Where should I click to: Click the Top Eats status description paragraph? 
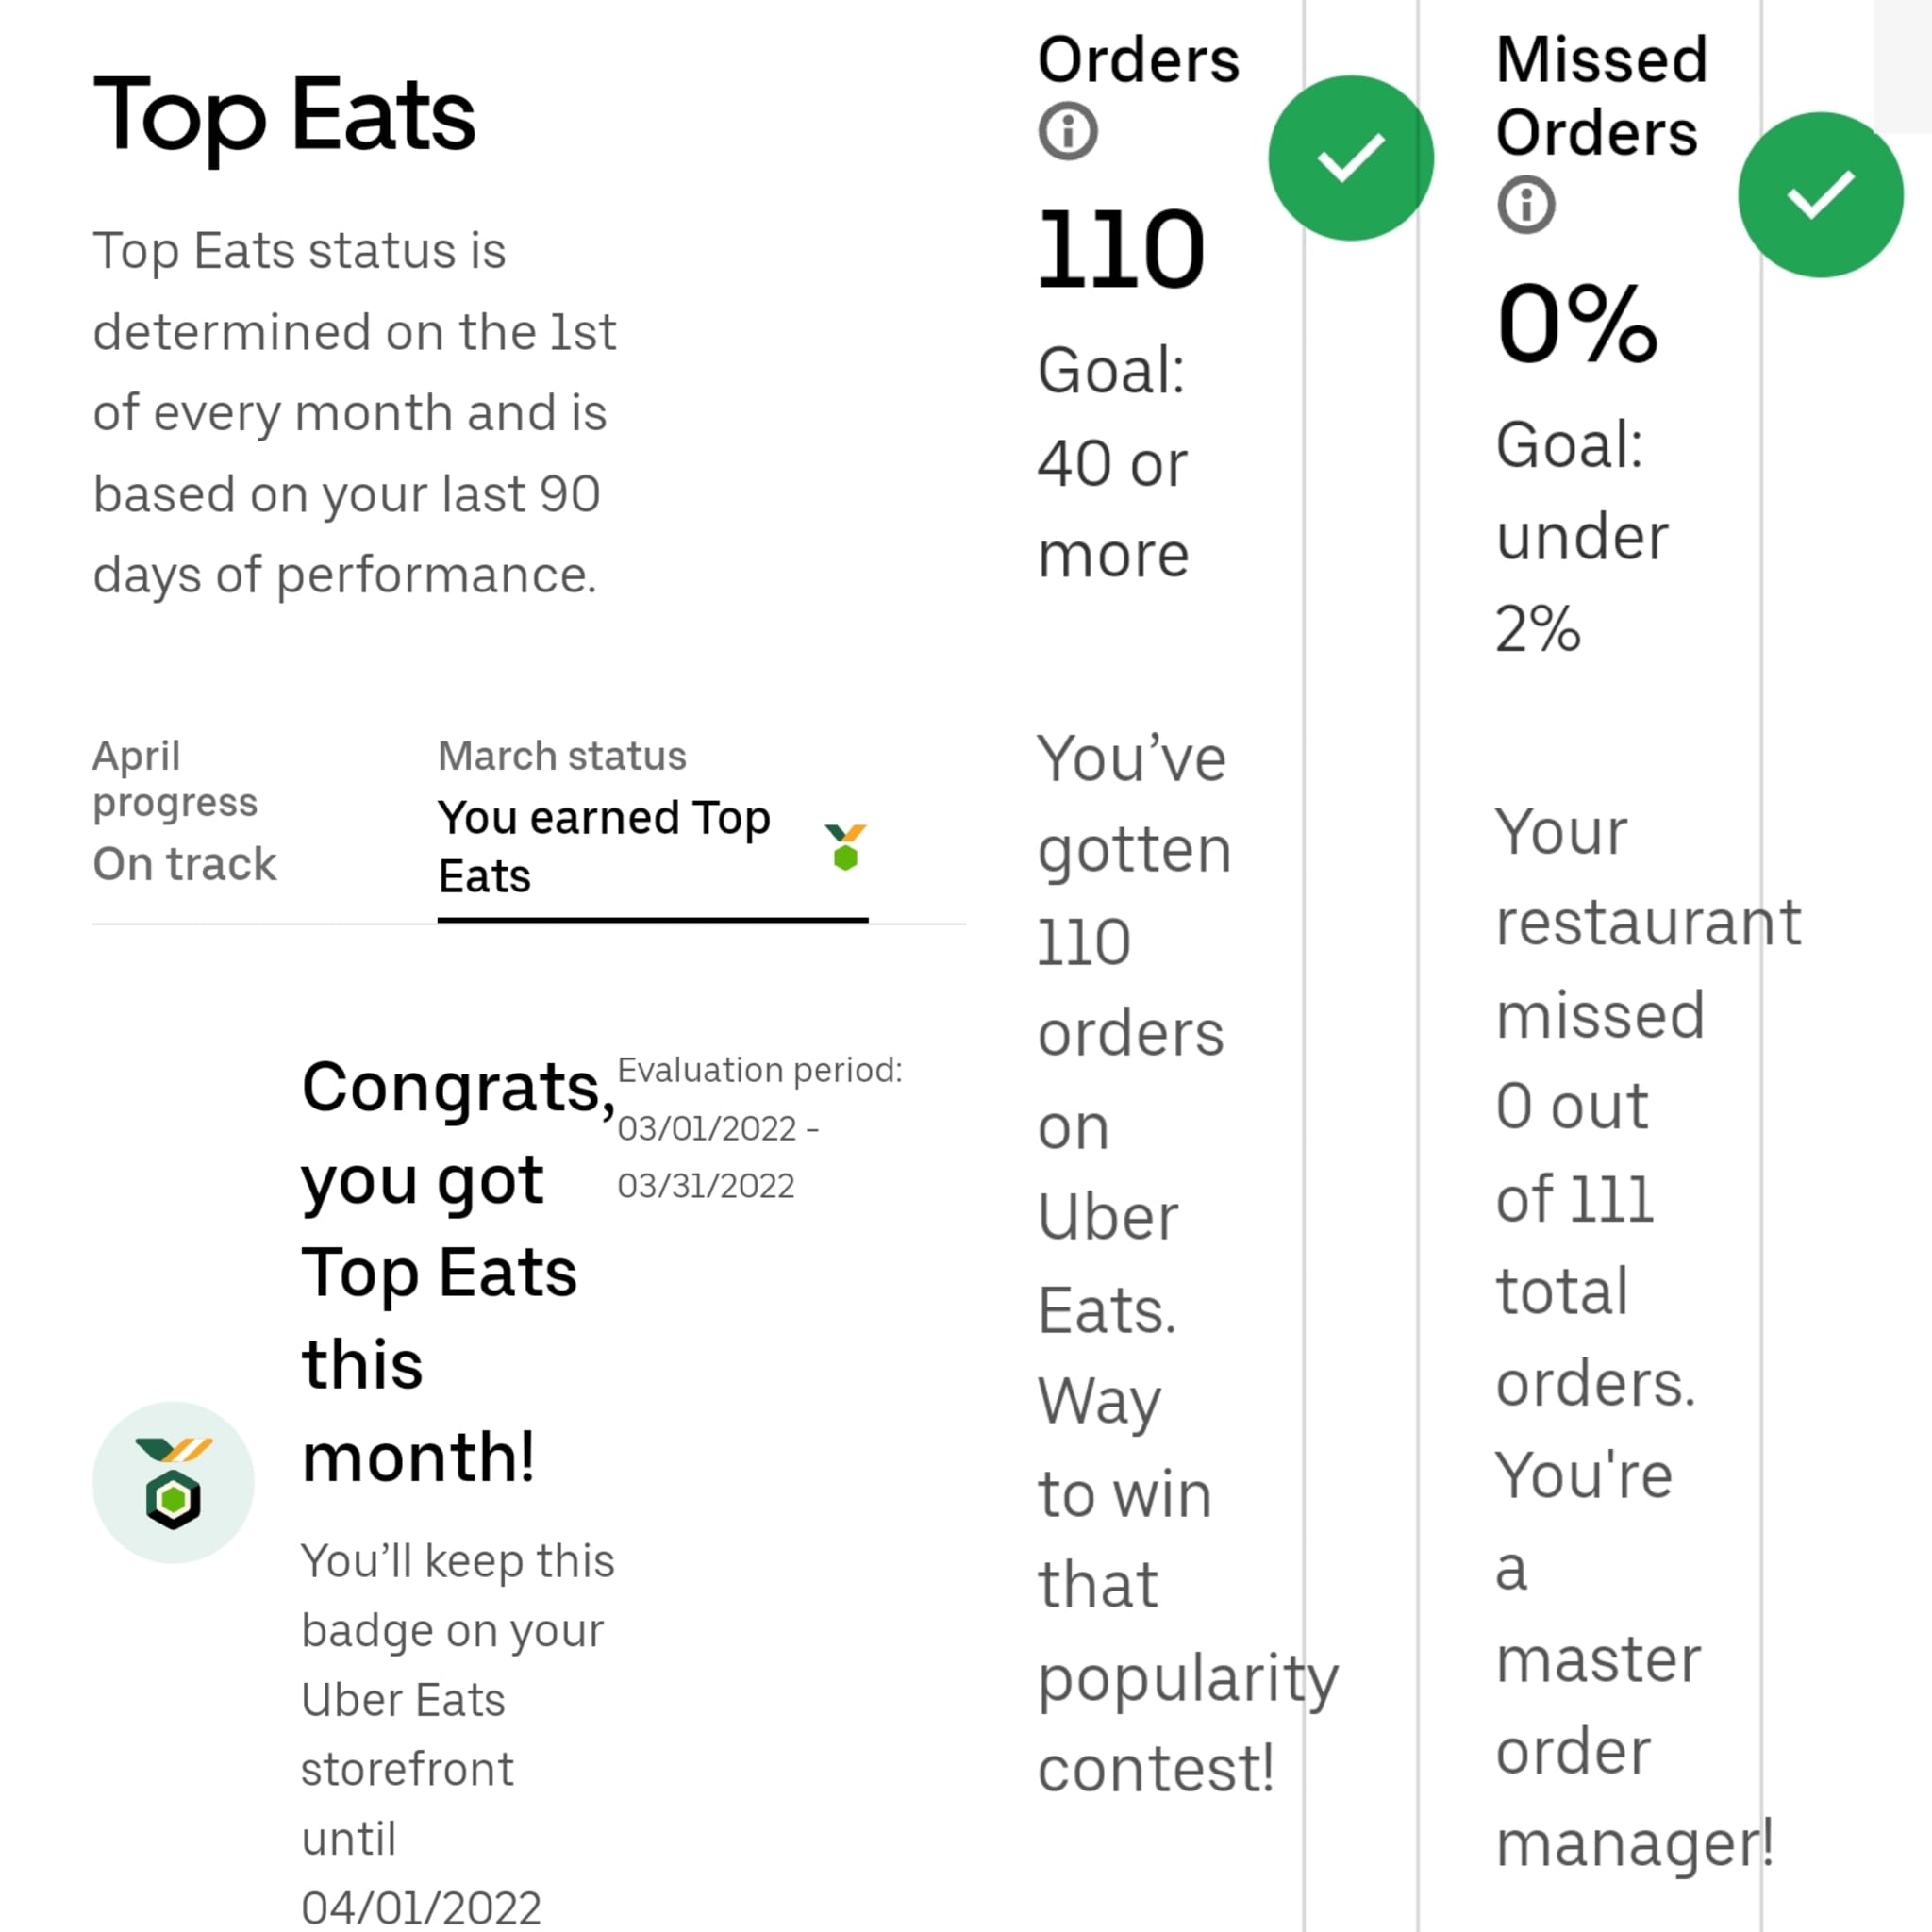tap(353, 412)
